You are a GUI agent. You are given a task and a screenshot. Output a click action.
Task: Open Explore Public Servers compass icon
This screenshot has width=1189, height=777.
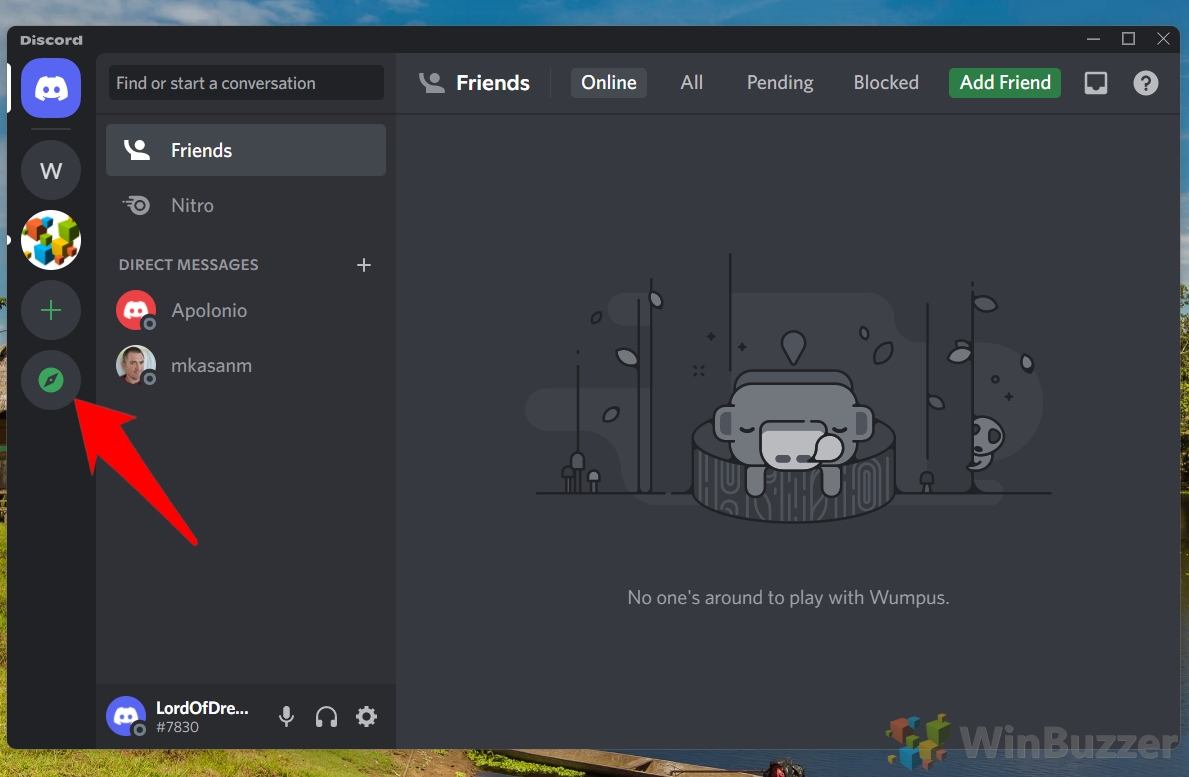coord(51,380)
